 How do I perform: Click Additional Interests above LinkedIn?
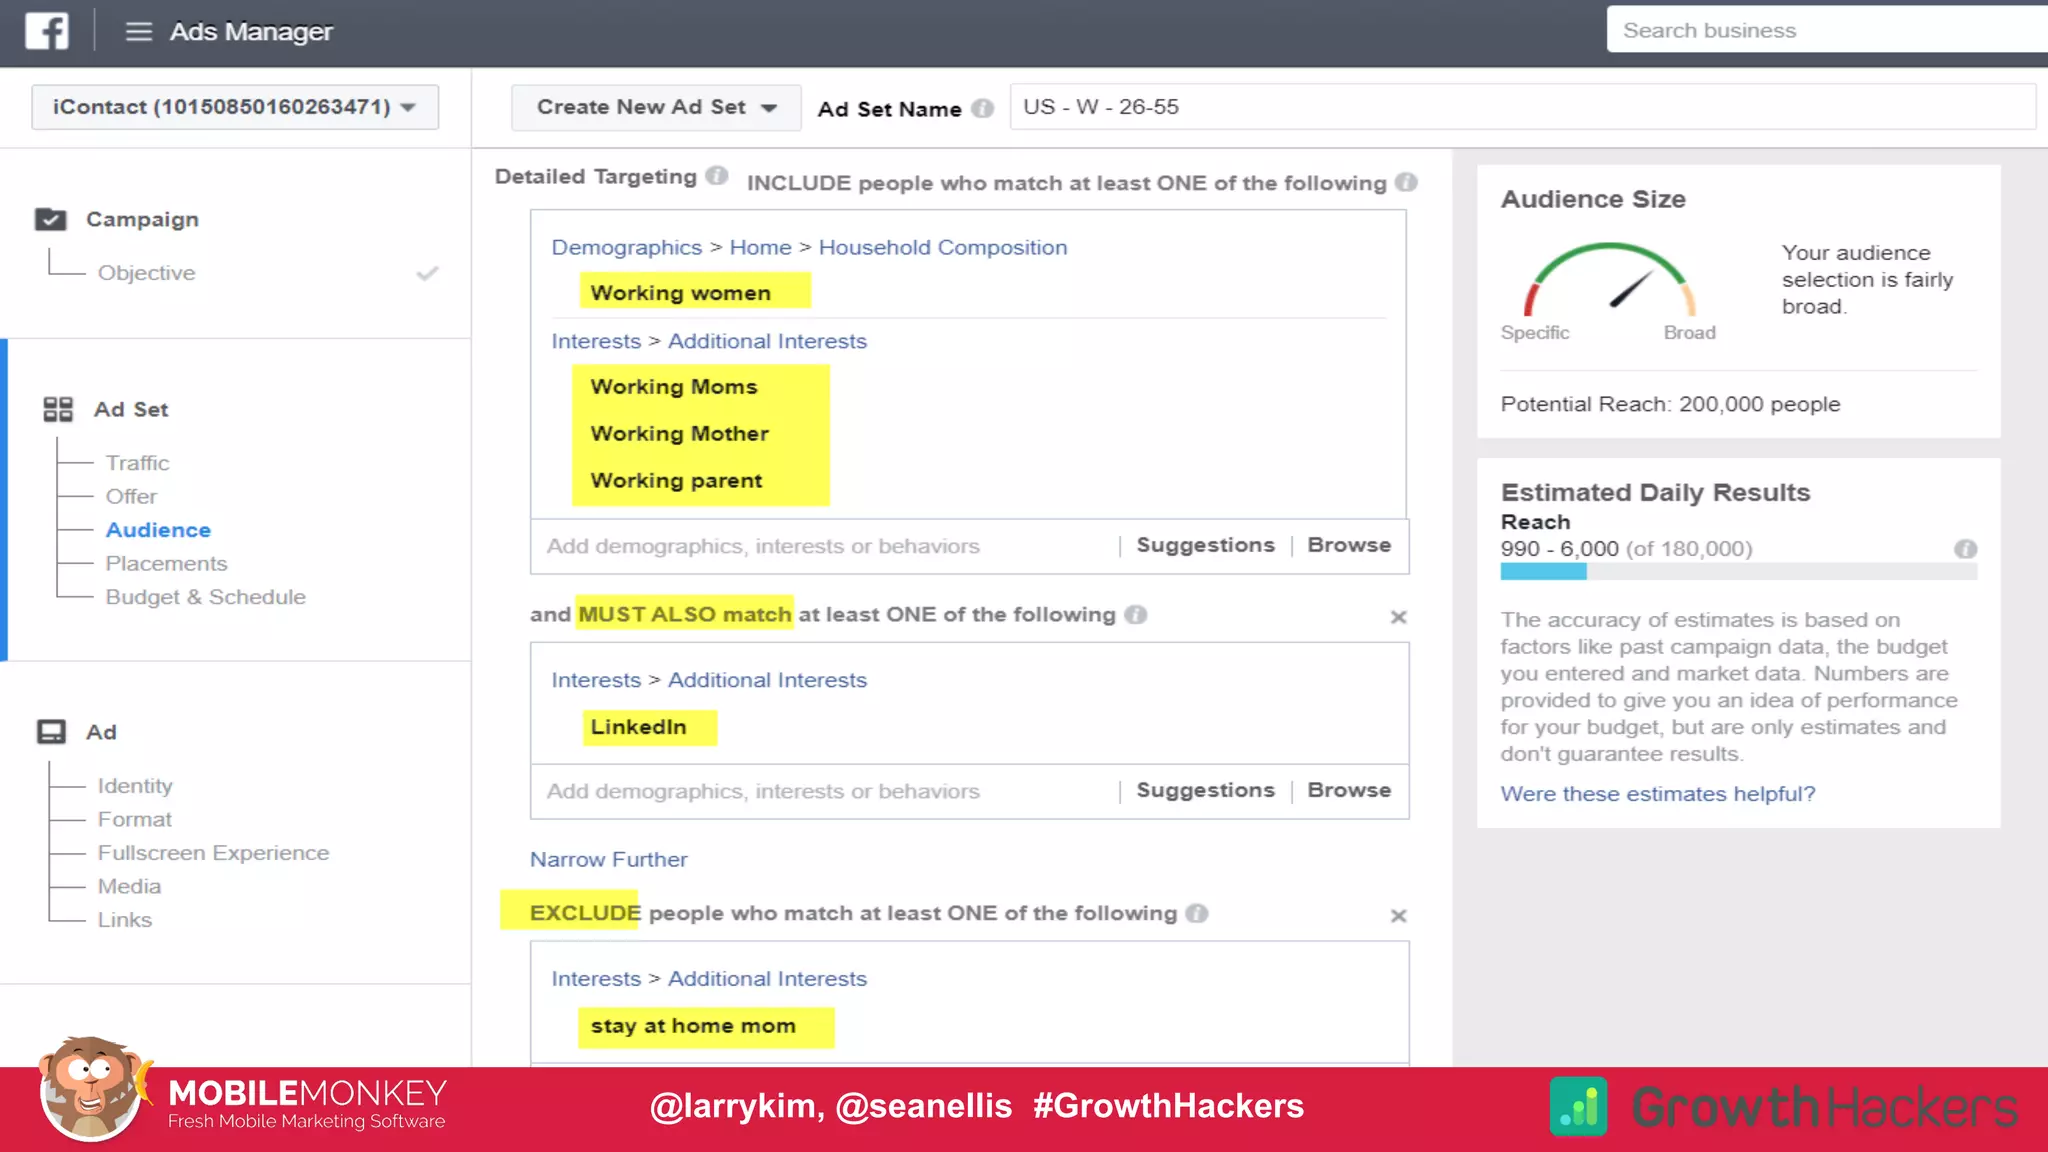[767, 680]
